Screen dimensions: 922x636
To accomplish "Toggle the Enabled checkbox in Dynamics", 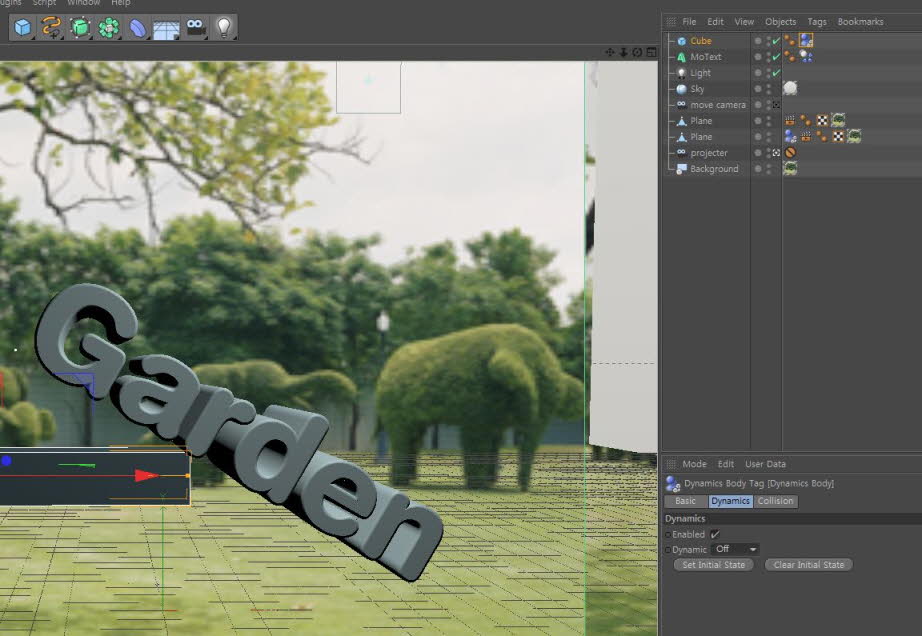I will click(714, 534).
